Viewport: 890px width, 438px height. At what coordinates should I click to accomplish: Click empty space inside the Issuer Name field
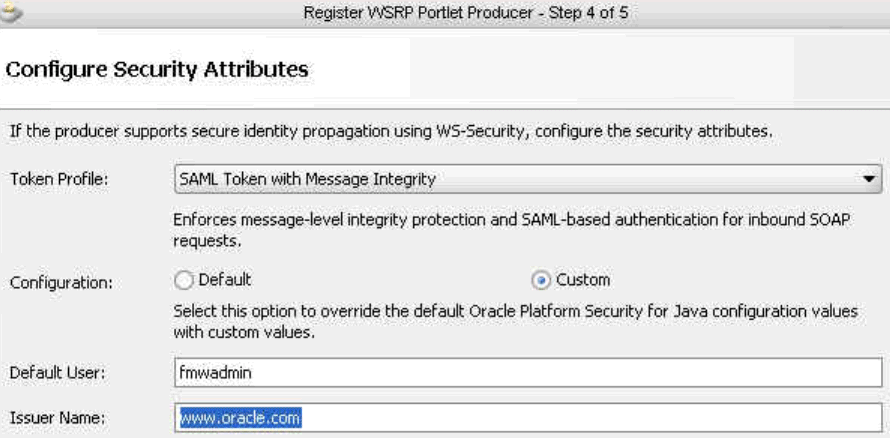[x=590, y=418]
